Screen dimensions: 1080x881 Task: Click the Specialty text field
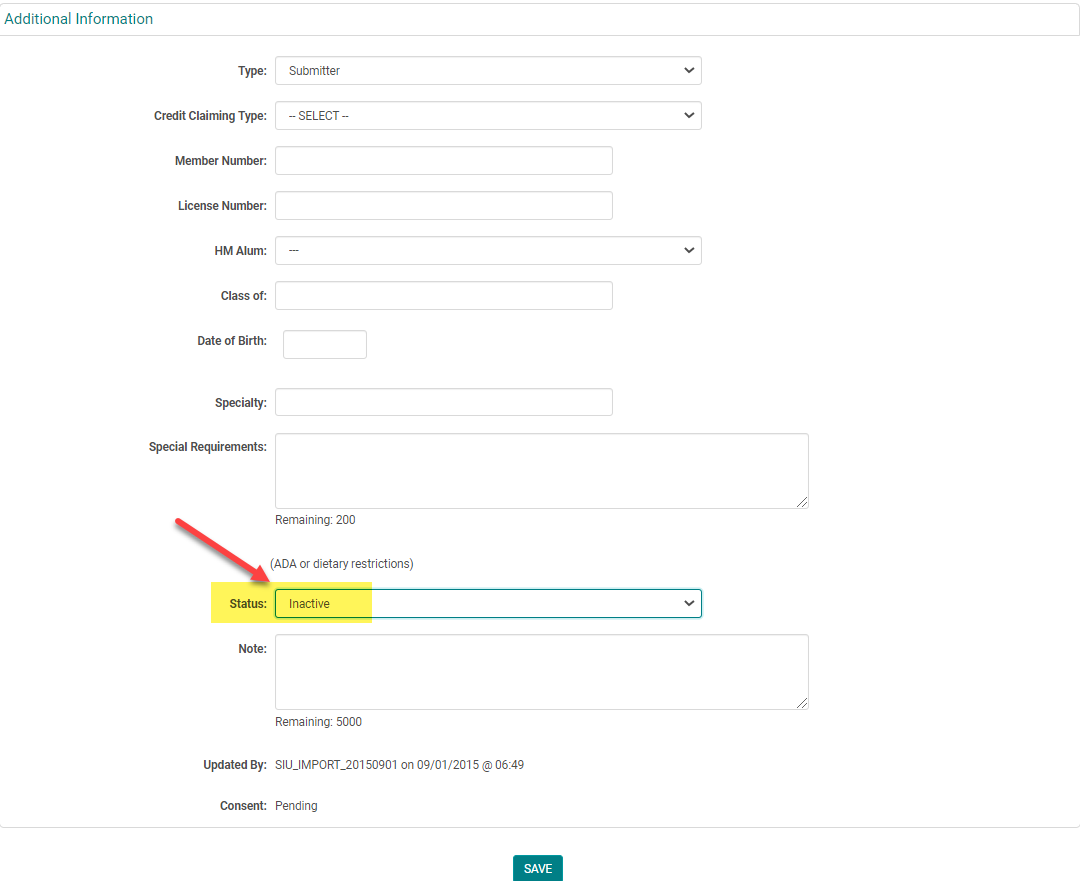tap(443, 402)
